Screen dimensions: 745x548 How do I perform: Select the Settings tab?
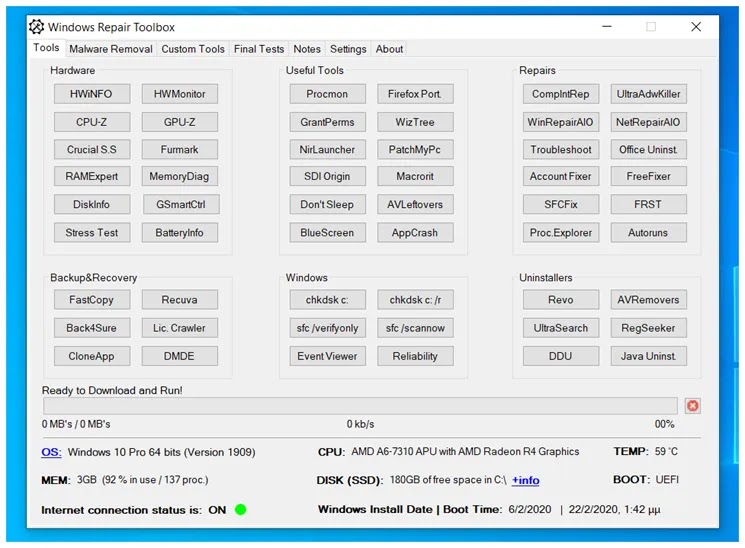(348, 49)
